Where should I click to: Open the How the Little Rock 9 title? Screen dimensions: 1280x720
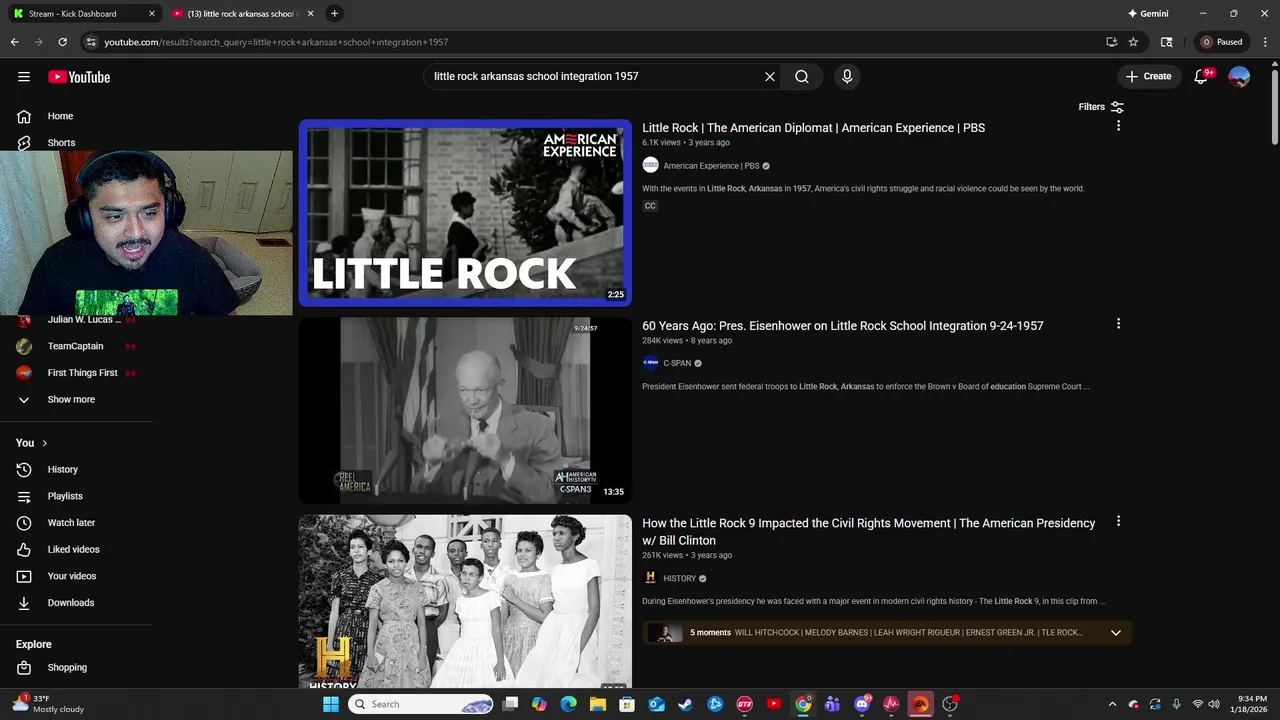[868, 531]
